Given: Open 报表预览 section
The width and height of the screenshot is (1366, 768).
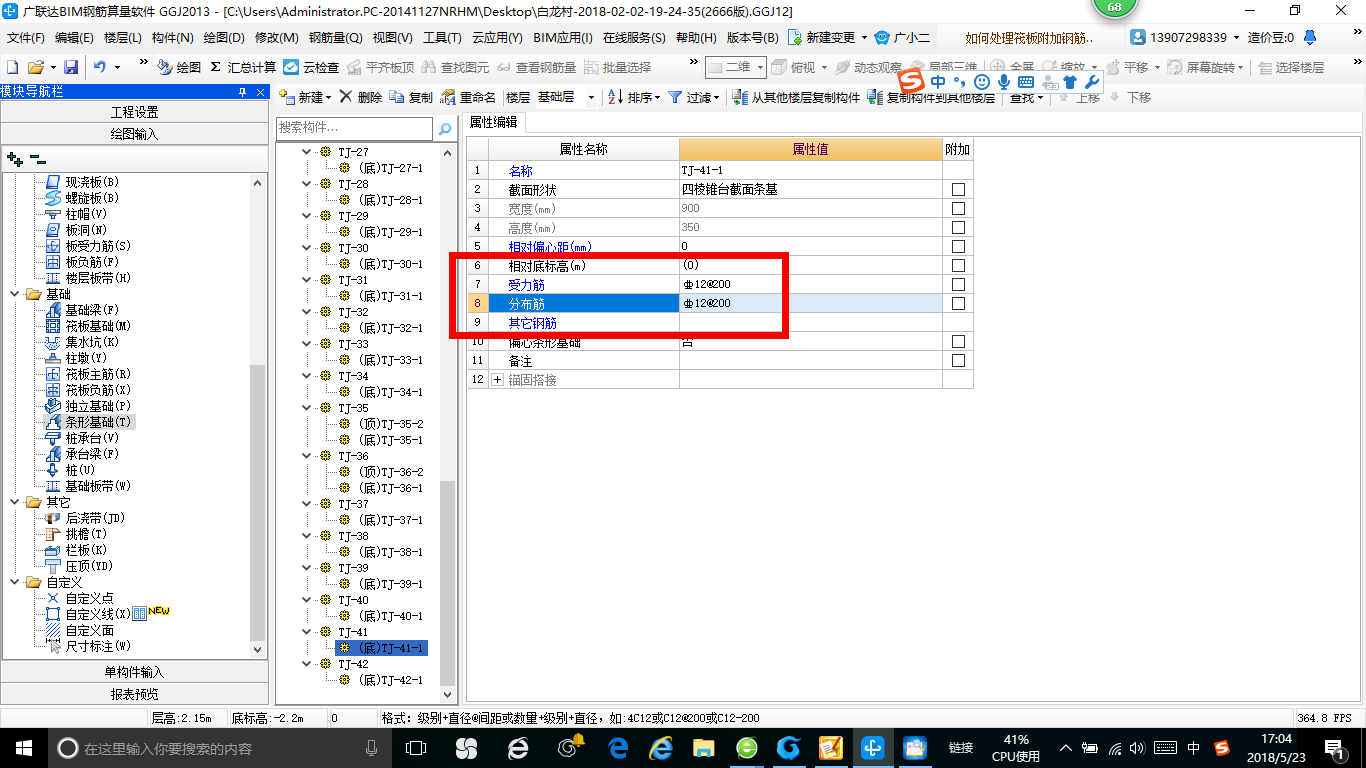Looking at the screenshot, I should (x=134, y=694).
